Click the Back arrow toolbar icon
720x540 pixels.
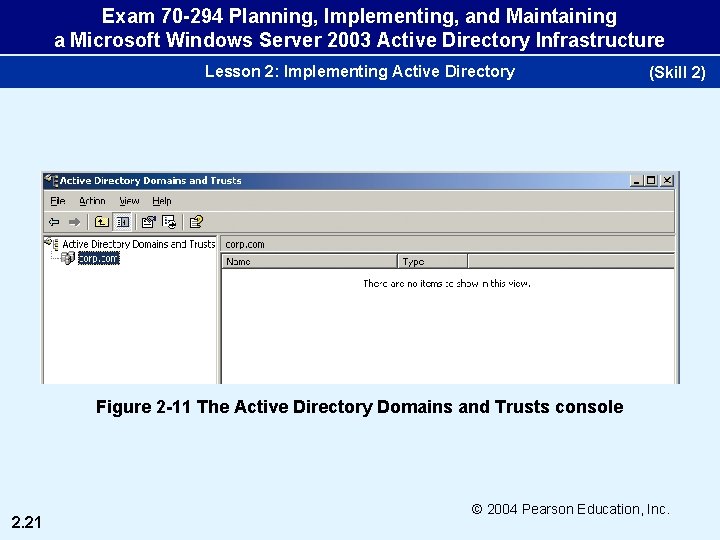tap(54, 222)
